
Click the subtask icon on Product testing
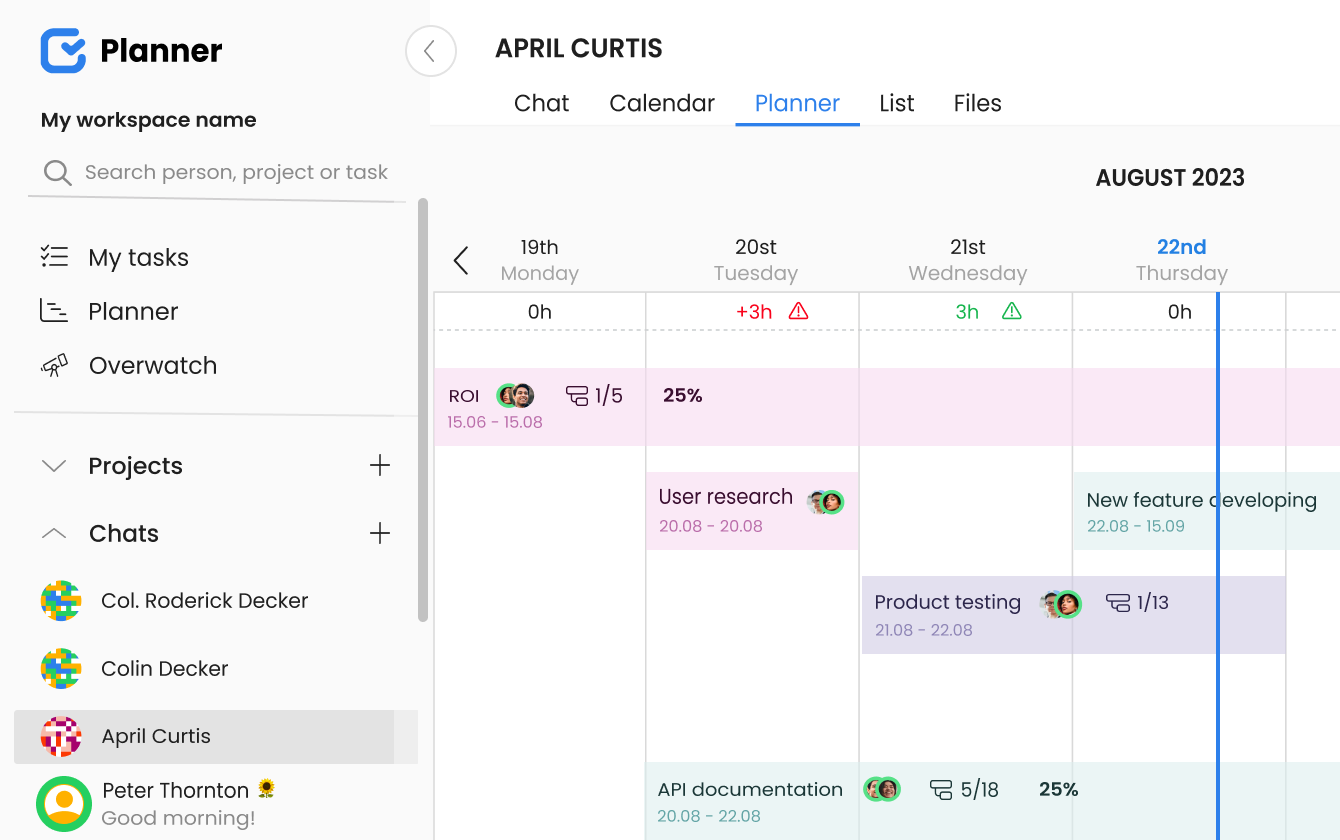click(x=1118, y=602)
